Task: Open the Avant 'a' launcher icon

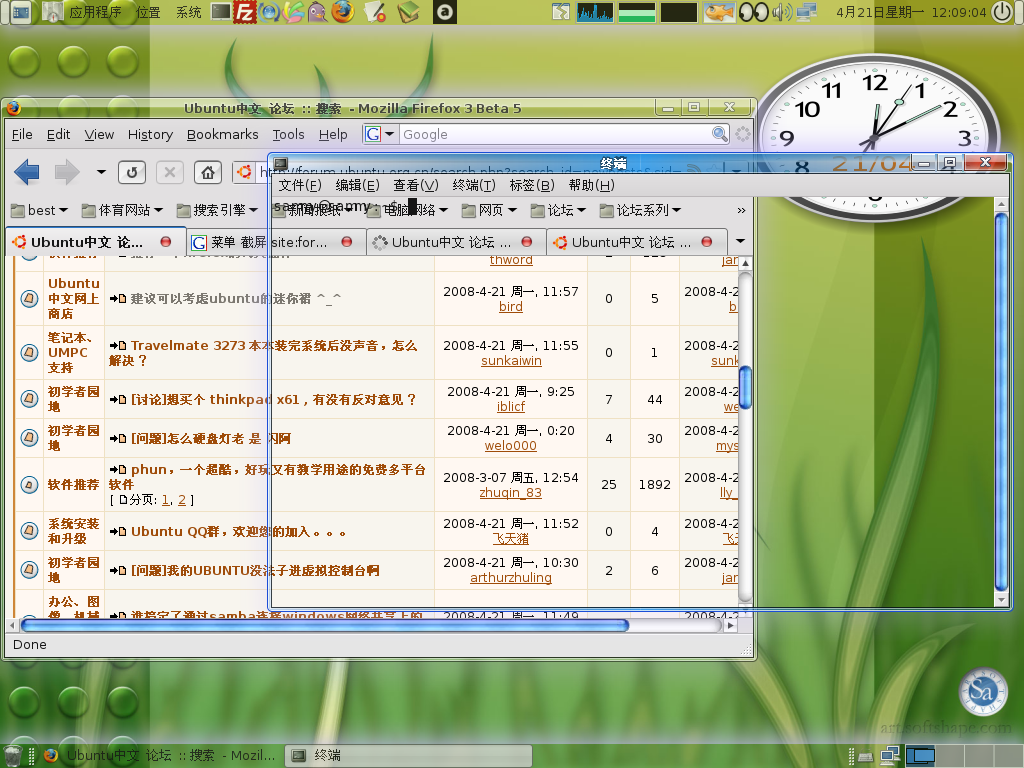Action: tap(445, 12)
